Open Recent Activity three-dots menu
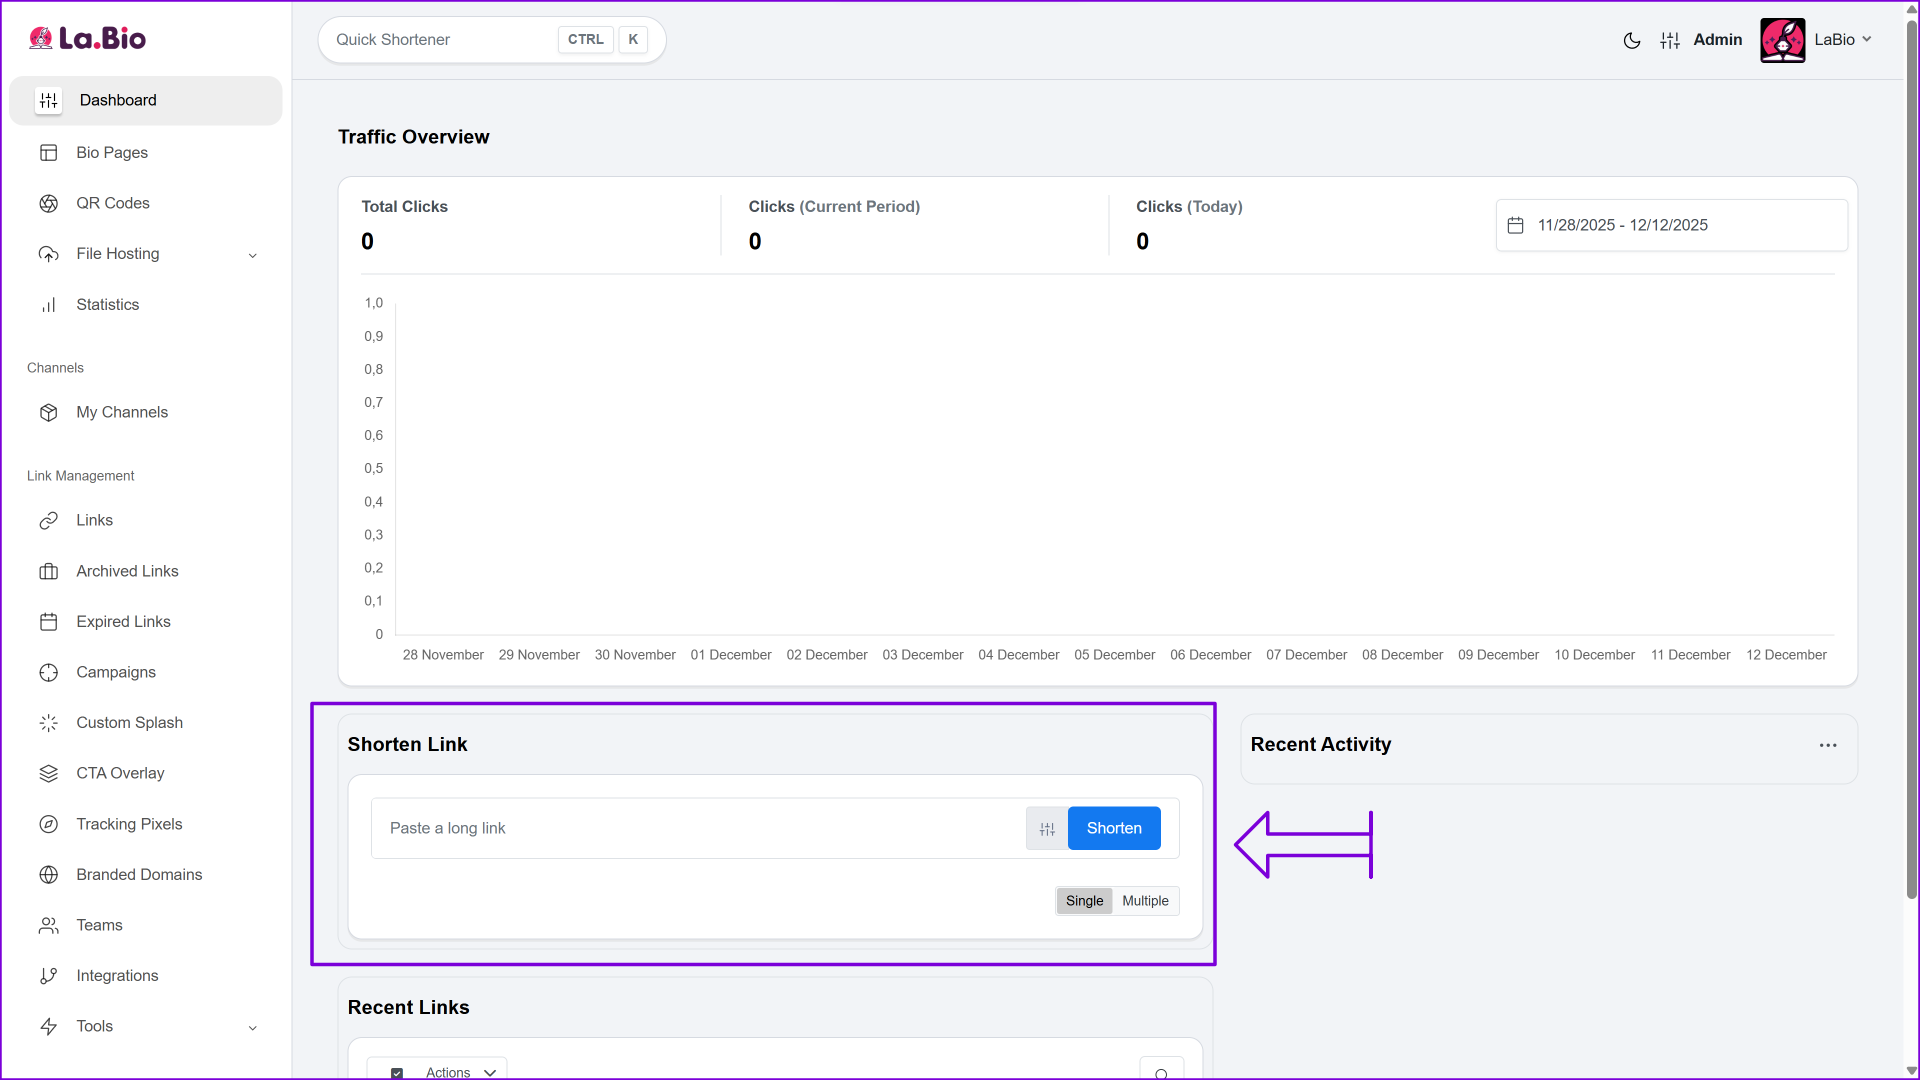Screen dimensions: 1920x1080 pyautogui.click(x=1828, y=746)
